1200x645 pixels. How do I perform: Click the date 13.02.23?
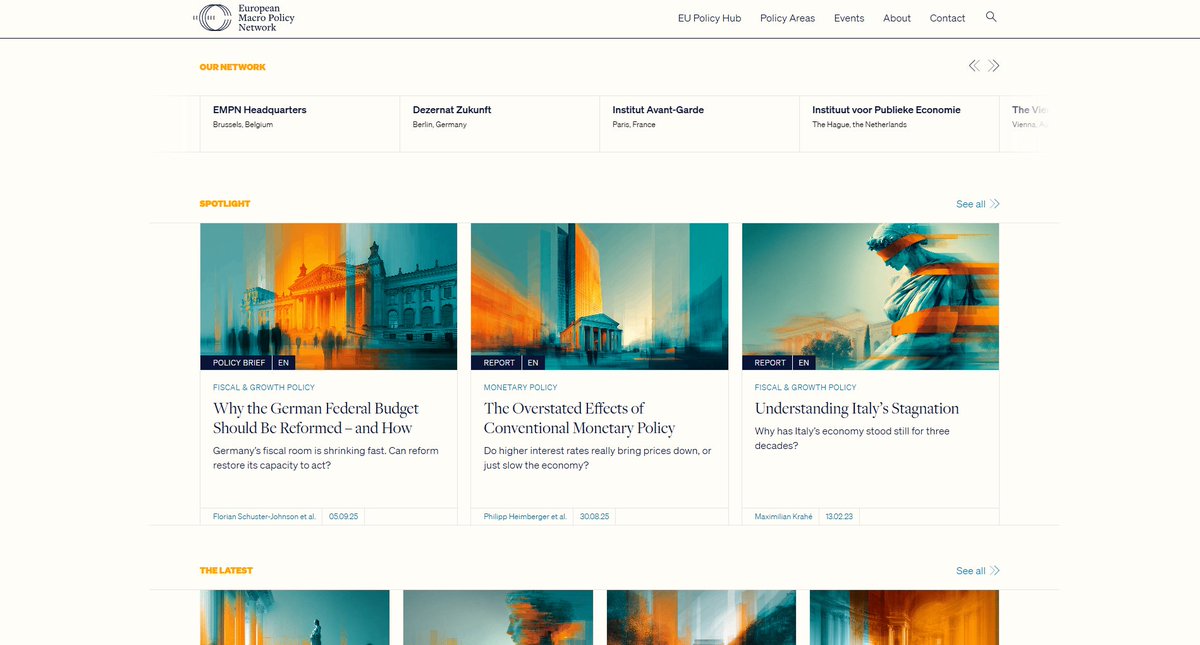click(840, 517)
